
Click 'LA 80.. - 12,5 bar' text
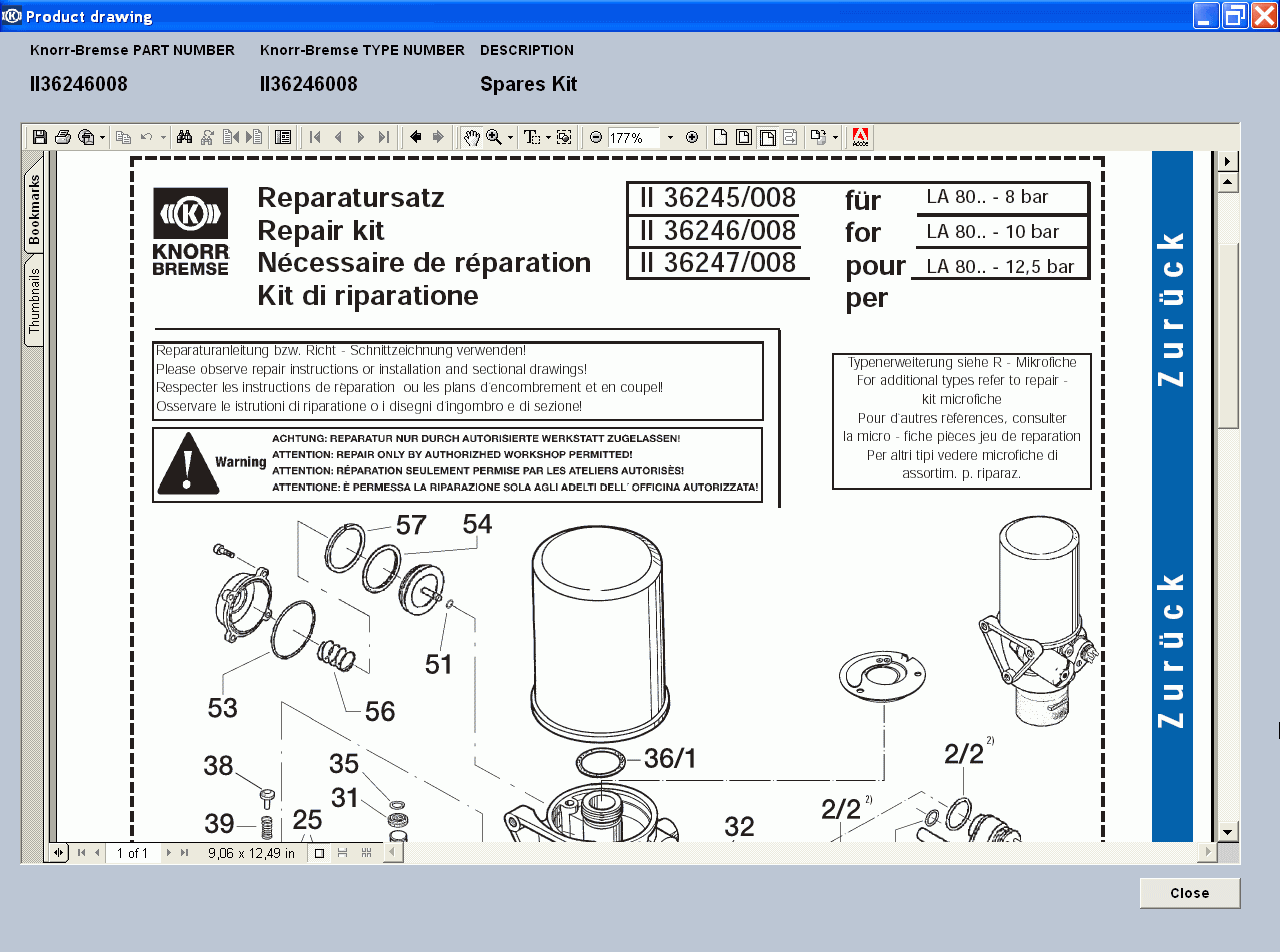pos(1001,266)
